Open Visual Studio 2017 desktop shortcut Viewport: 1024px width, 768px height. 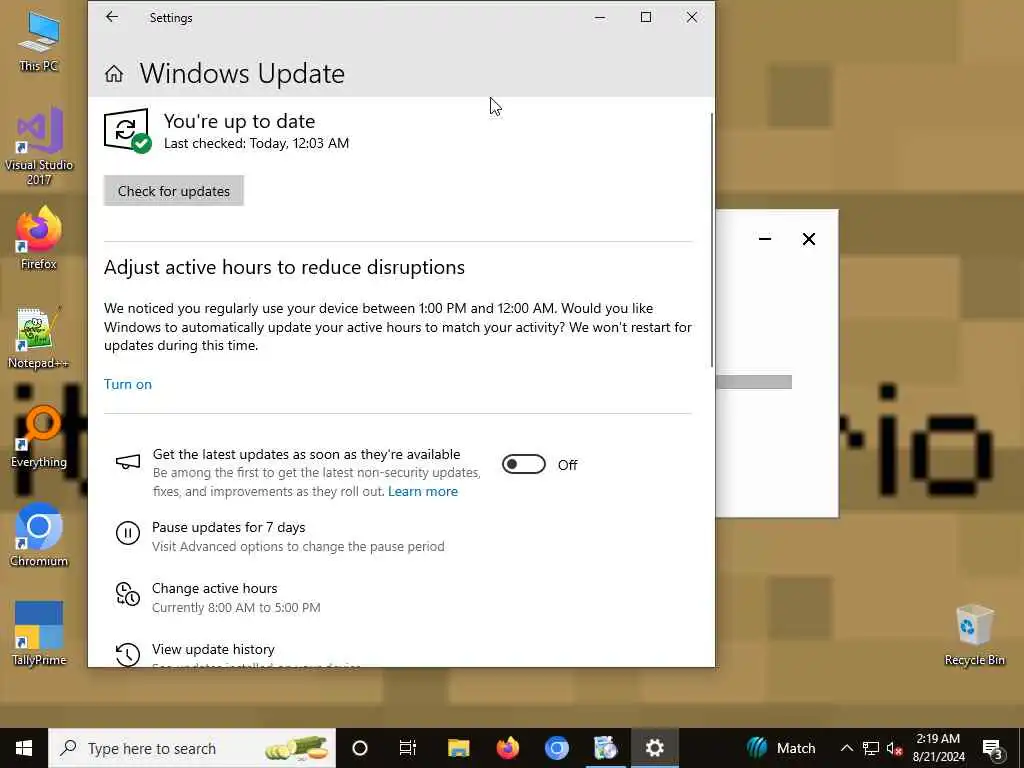click(x=39, y=146)
